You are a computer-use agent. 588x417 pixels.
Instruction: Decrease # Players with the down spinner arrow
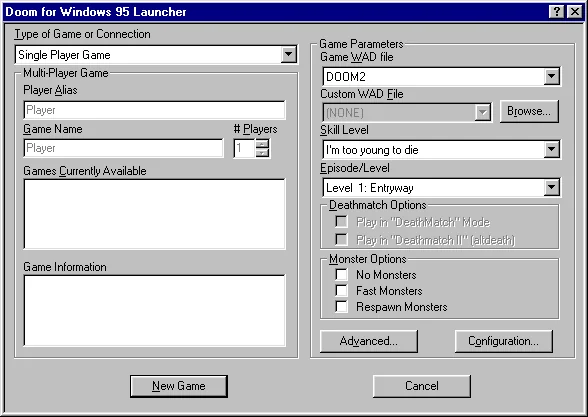click(x=262, y=153)
